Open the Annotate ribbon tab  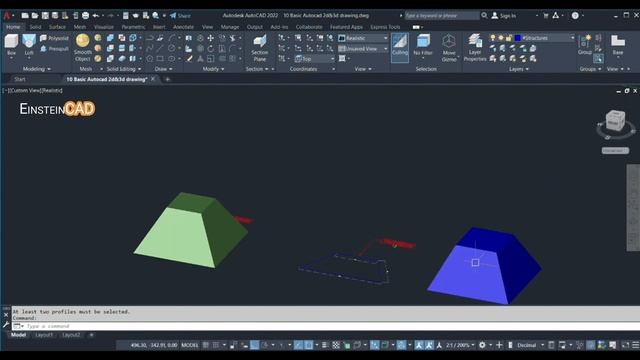click(183, 27)
